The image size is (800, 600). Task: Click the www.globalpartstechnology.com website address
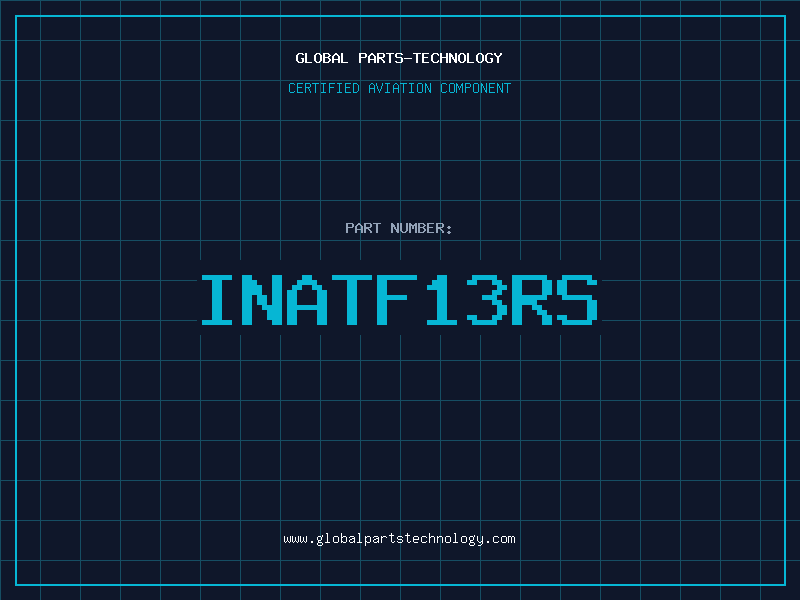click(399, 539)
